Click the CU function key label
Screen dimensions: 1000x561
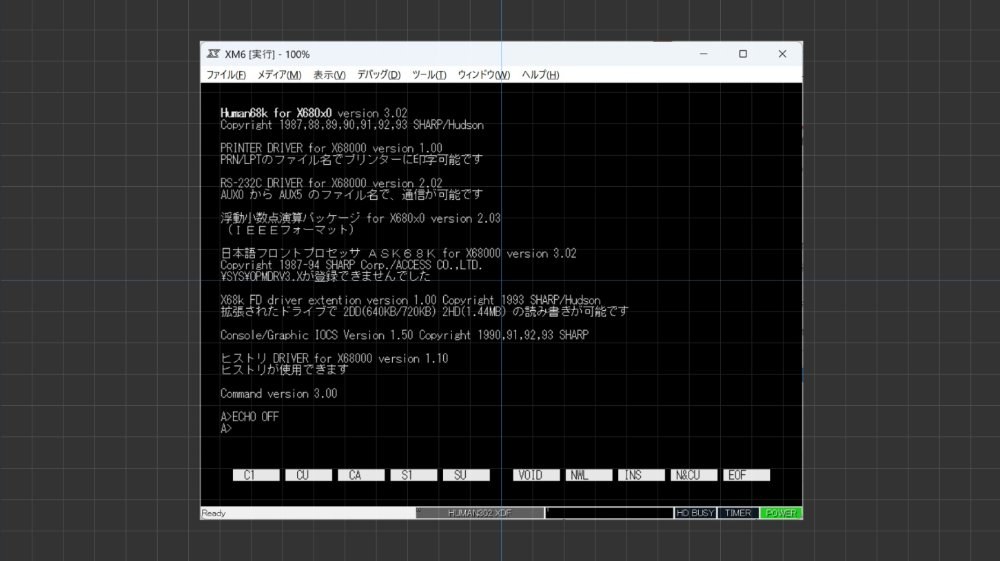coord(309,475)
